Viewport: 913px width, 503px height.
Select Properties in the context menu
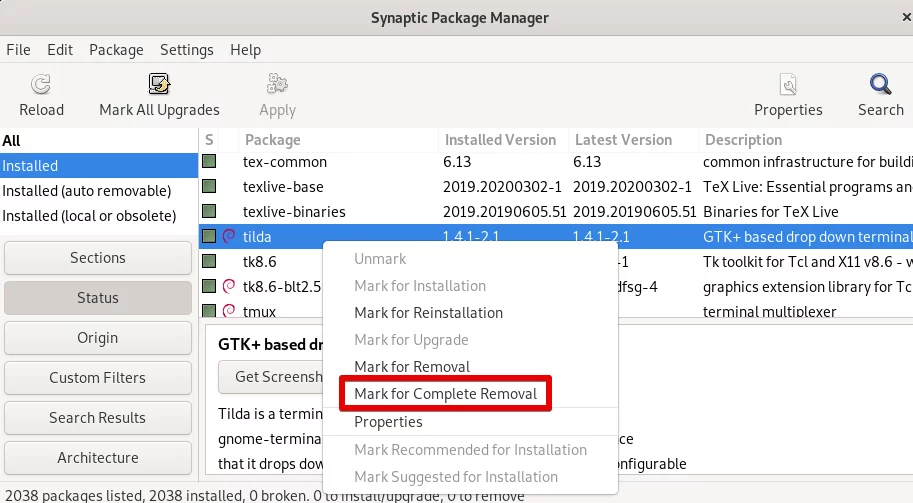tap(388, 422)
